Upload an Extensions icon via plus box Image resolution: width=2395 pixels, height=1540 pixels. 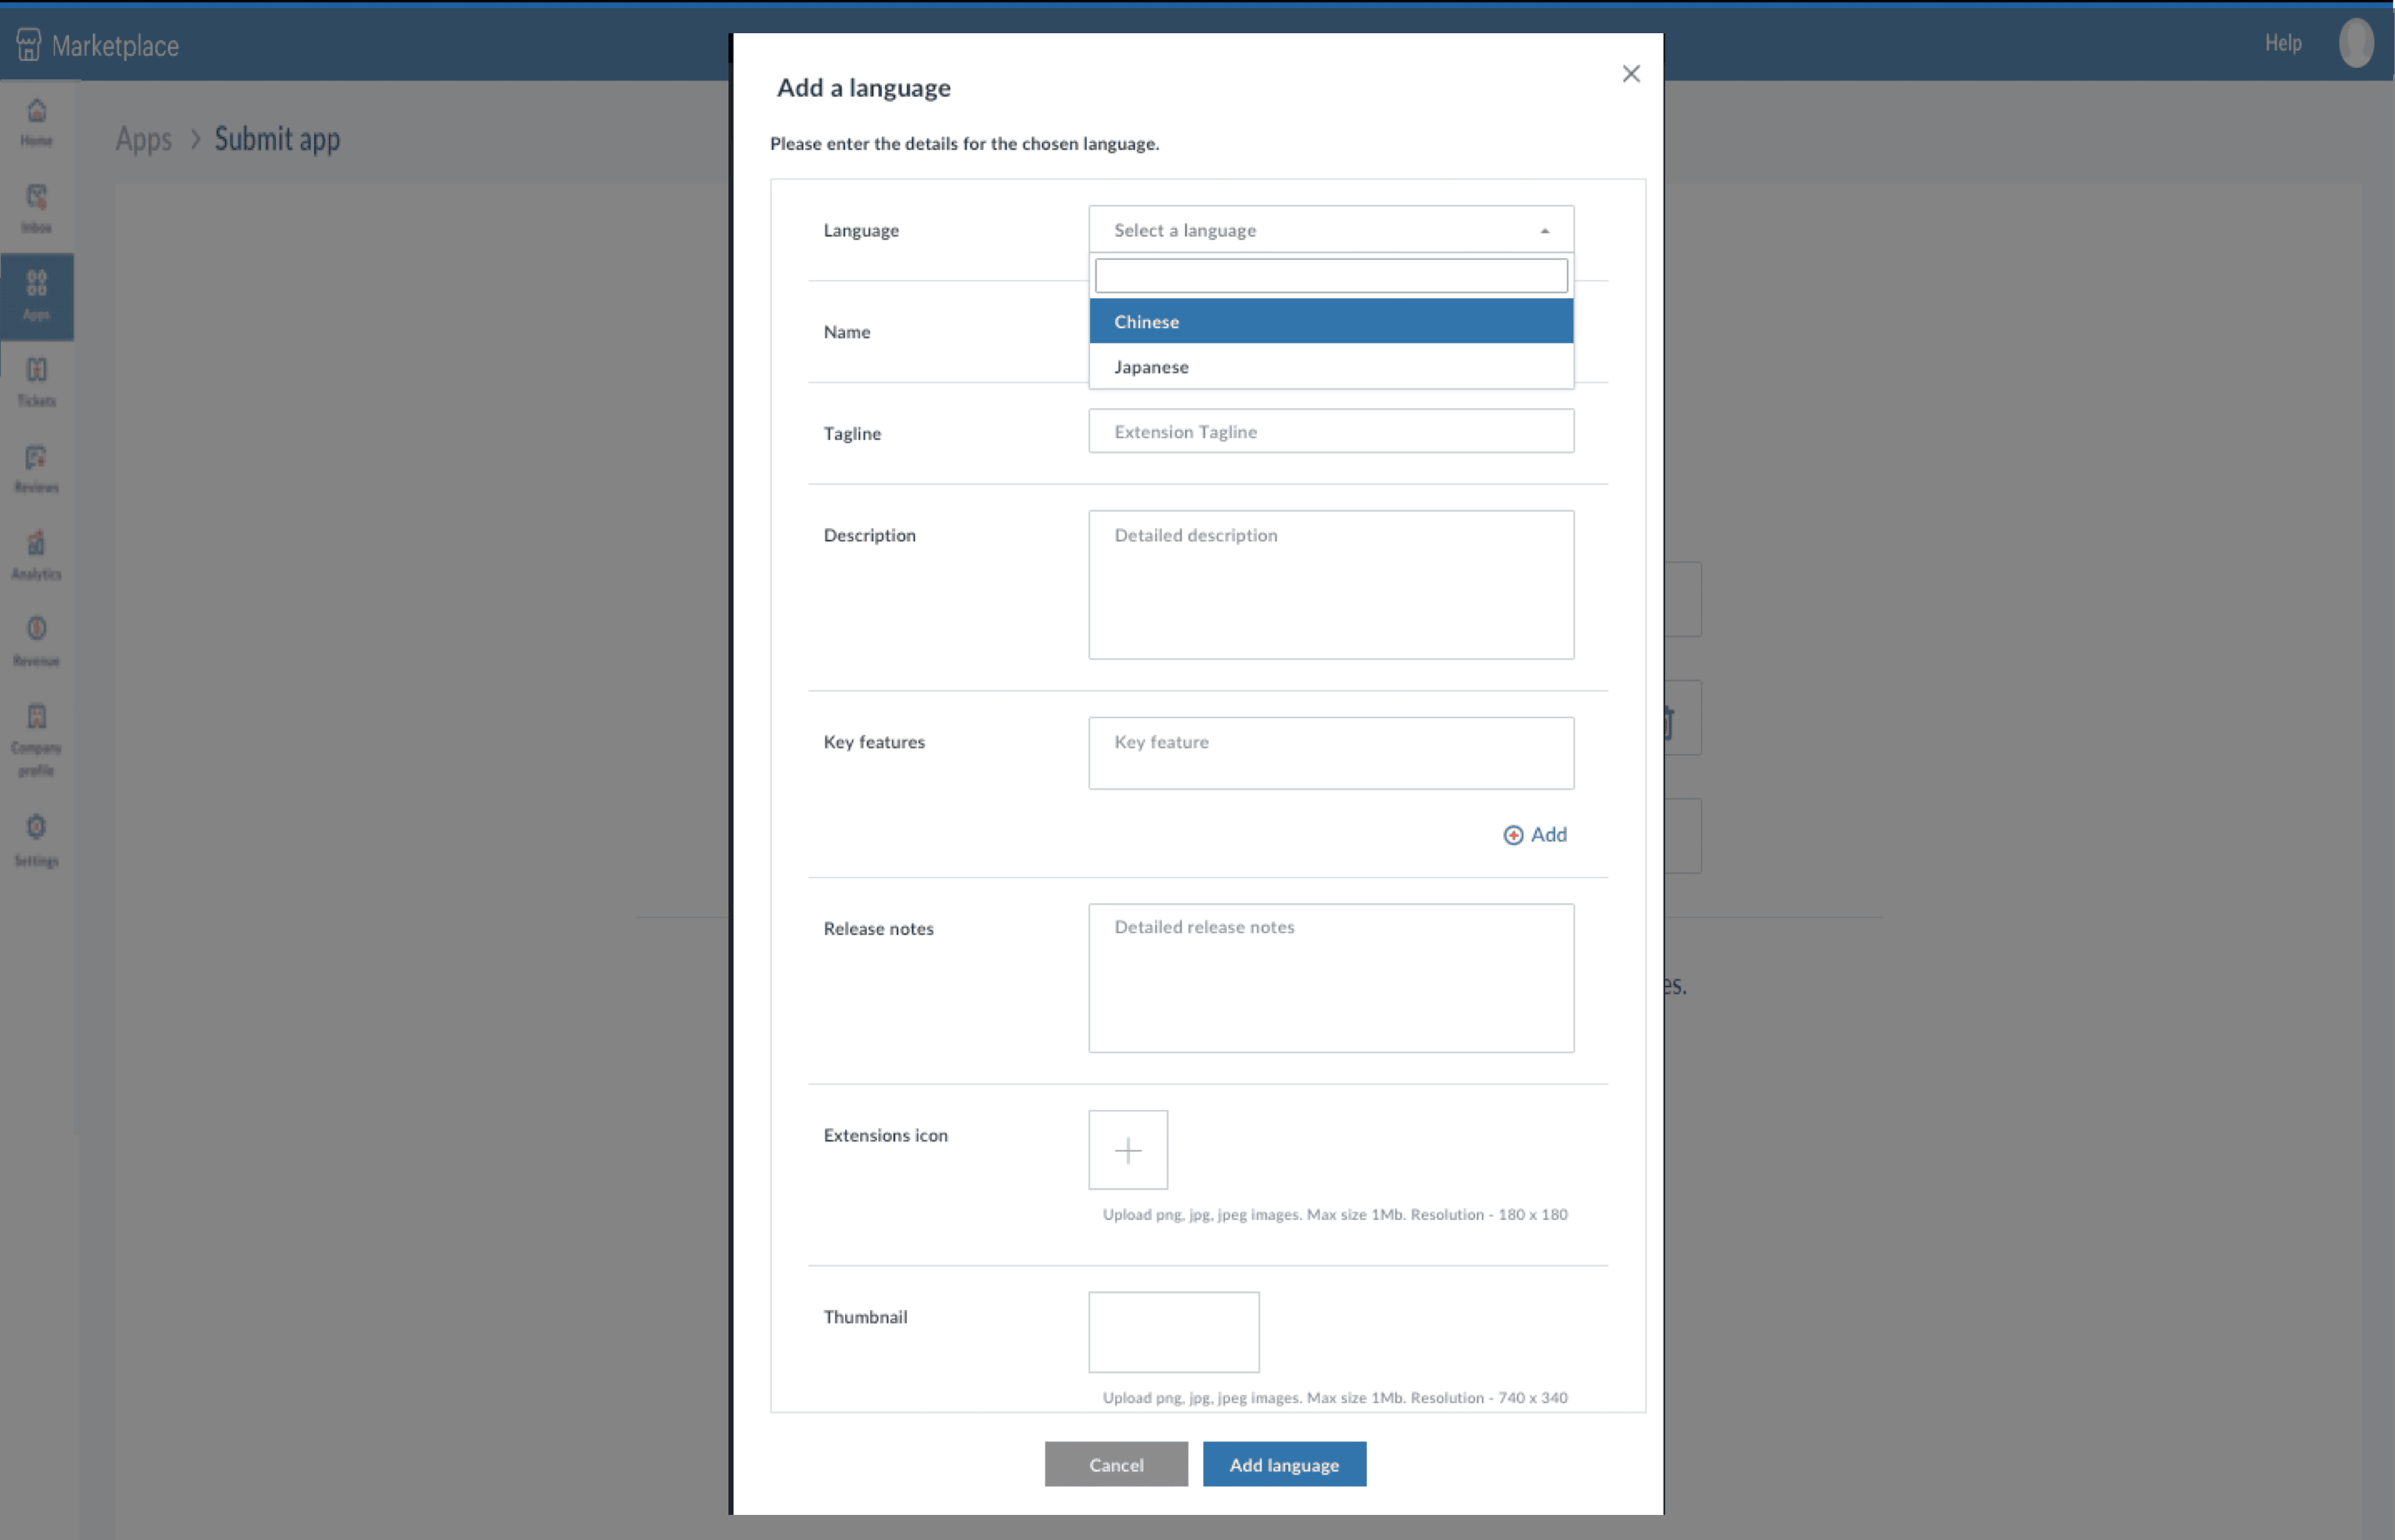tap(1127, 1150)
